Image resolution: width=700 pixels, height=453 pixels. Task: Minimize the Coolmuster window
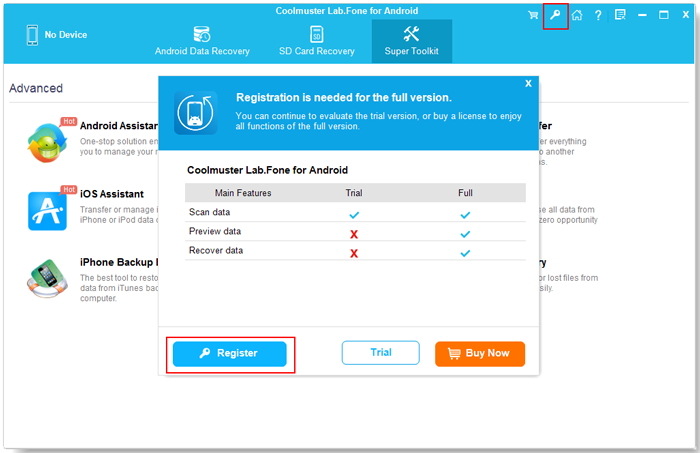[x=642, y=15]
